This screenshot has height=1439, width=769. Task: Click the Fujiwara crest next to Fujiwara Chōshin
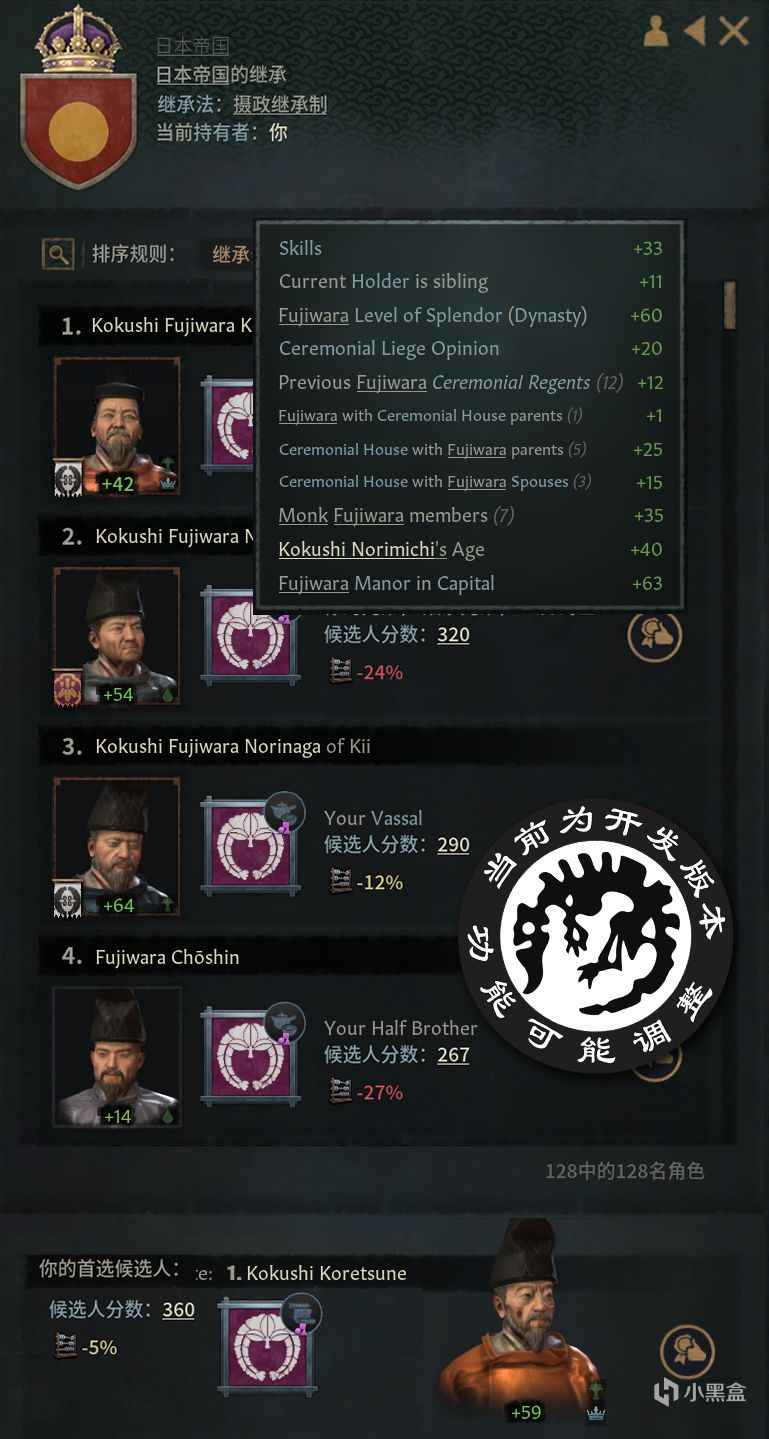click(x=249, y=1055)
